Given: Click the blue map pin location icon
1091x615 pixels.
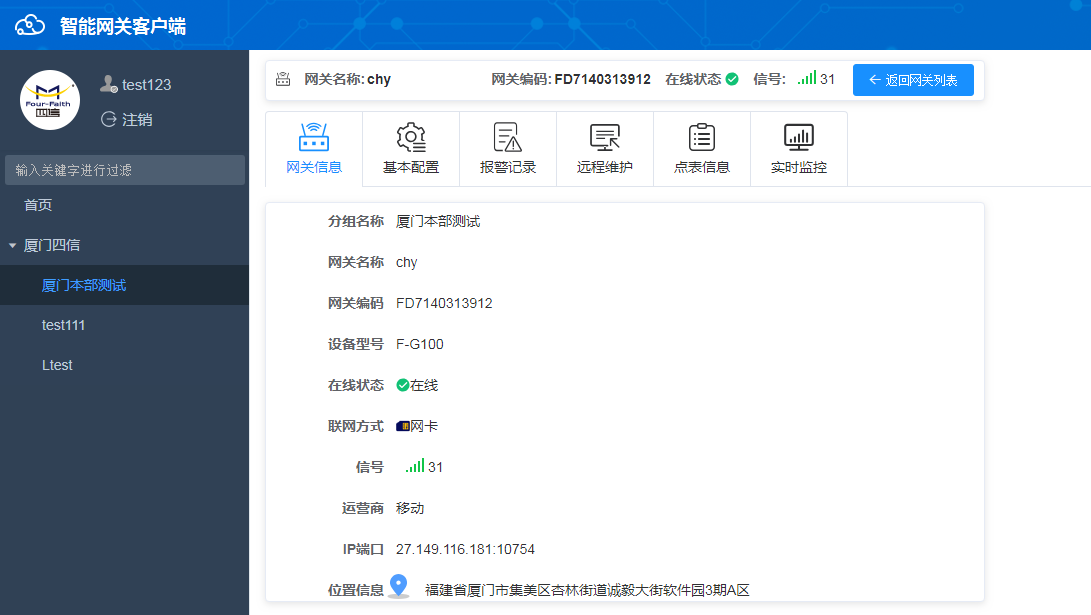Looking at the screenshot, I should (399, 586).
